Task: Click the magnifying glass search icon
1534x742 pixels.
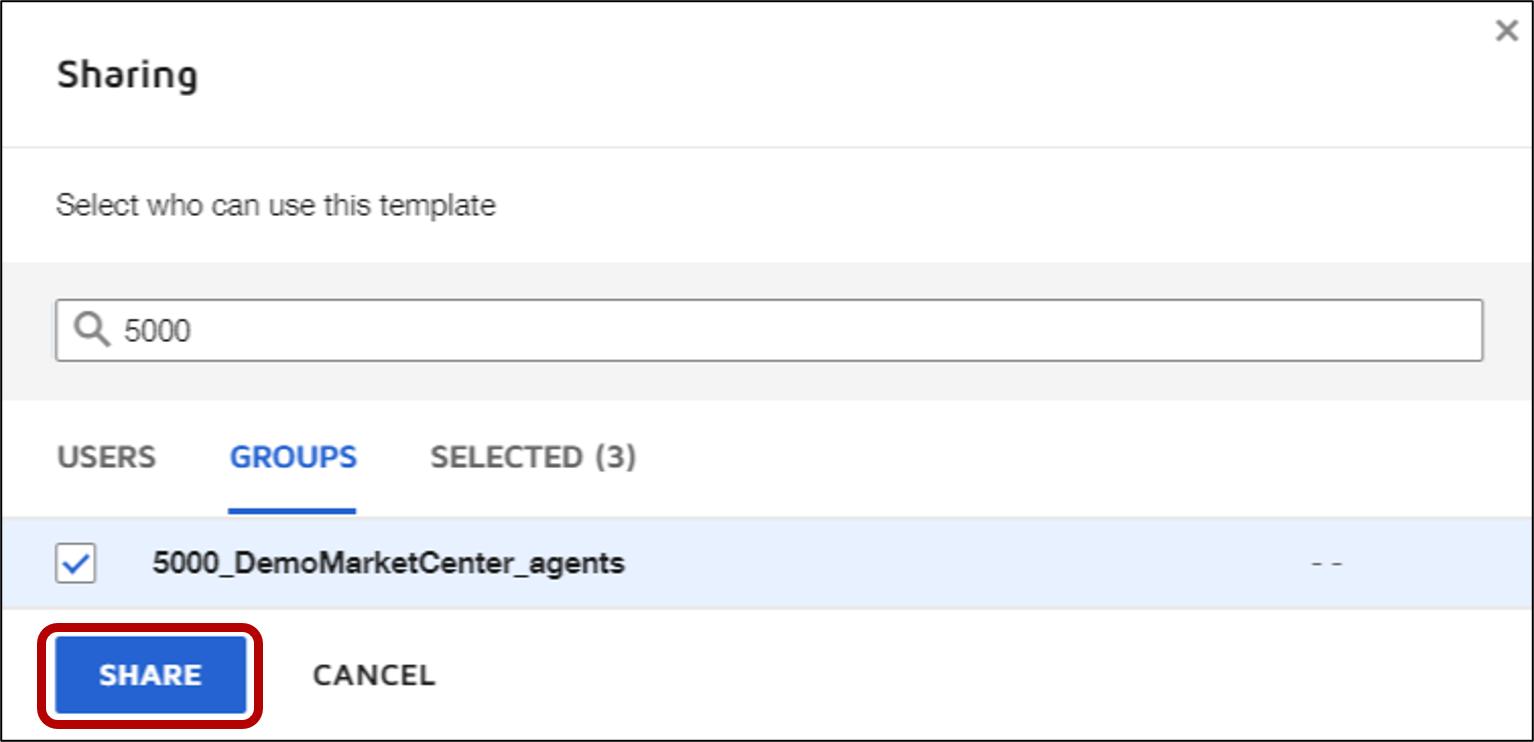Action: click(92, 330)
